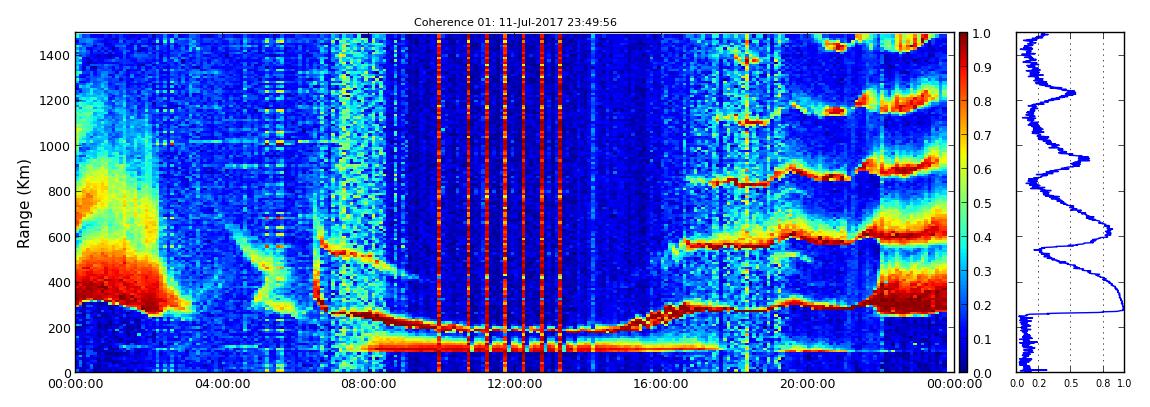Click the y-axis tick label 1000
1150x407 pixels.
coord(56,147)
